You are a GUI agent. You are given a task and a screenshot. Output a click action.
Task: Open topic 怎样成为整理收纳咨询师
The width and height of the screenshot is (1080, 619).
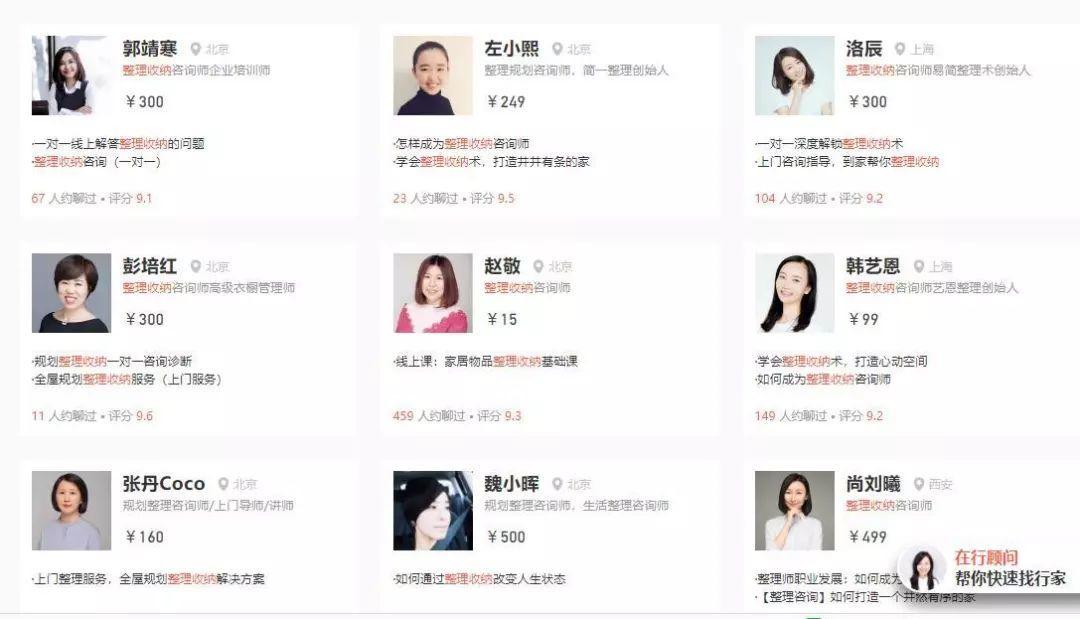tap(461, 143)
